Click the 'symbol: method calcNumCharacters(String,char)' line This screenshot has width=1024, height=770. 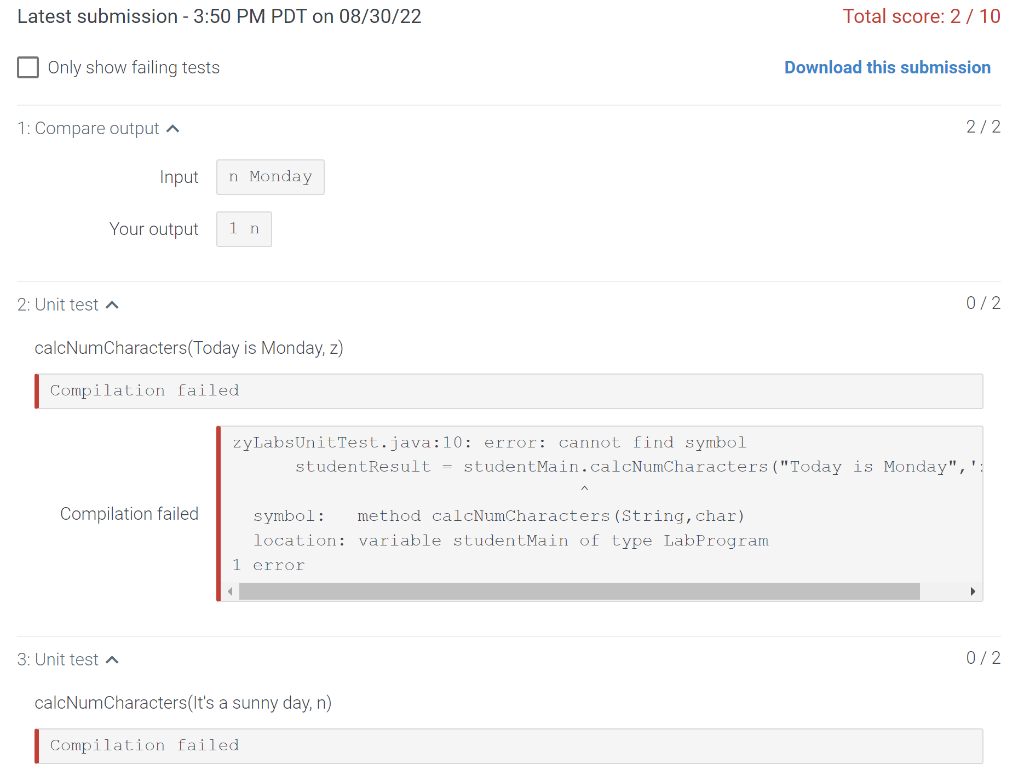pos(499,516)
